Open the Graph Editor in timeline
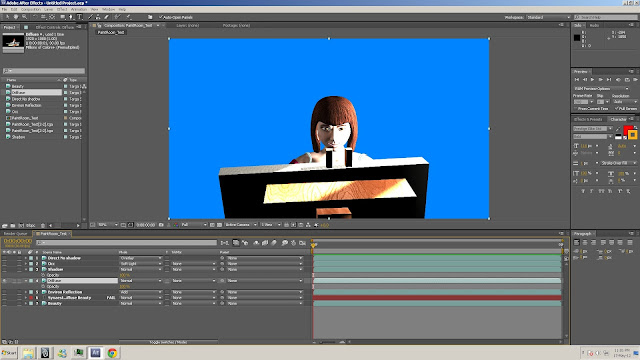This screenshot has width=640, height=360. tap(302, 243)
